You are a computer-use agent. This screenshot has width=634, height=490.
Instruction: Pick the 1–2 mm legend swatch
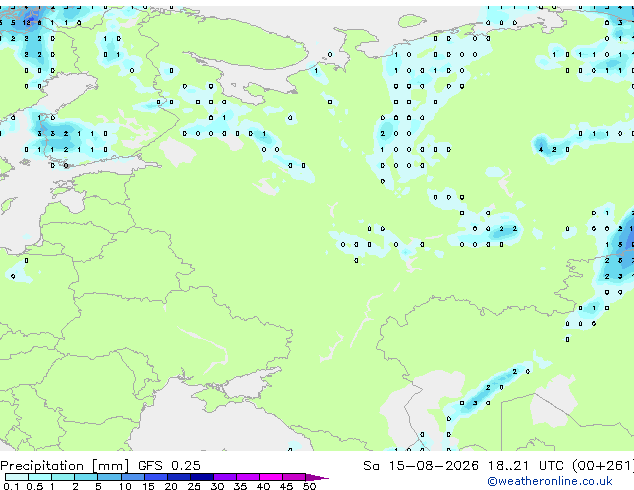click(63, 477)
